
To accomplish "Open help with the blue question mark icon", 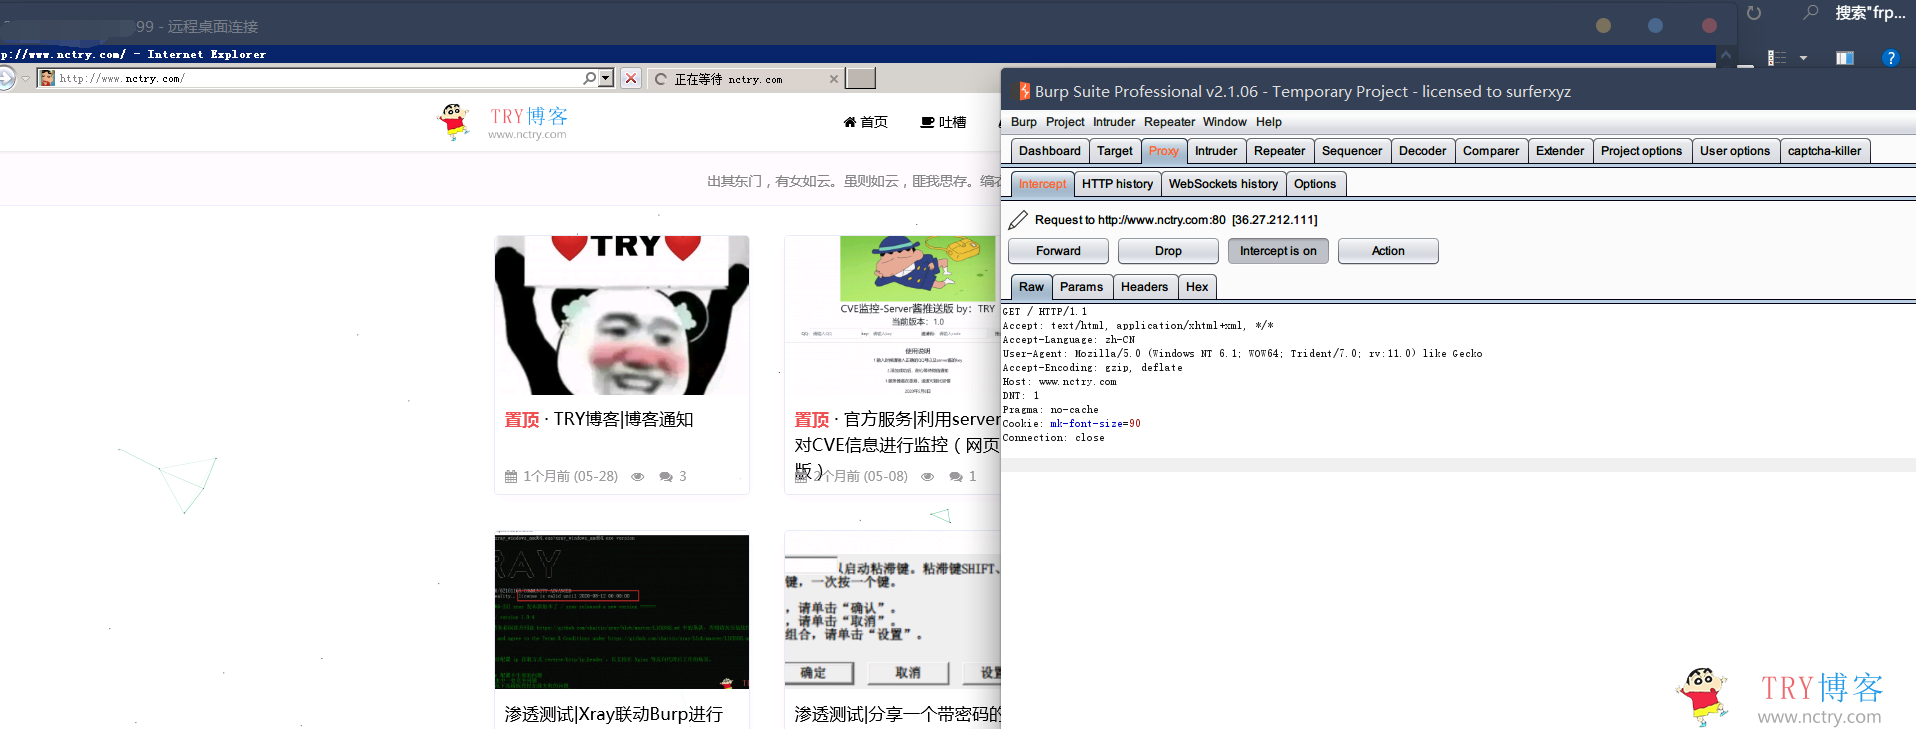I will click(x=1890, y=58).
